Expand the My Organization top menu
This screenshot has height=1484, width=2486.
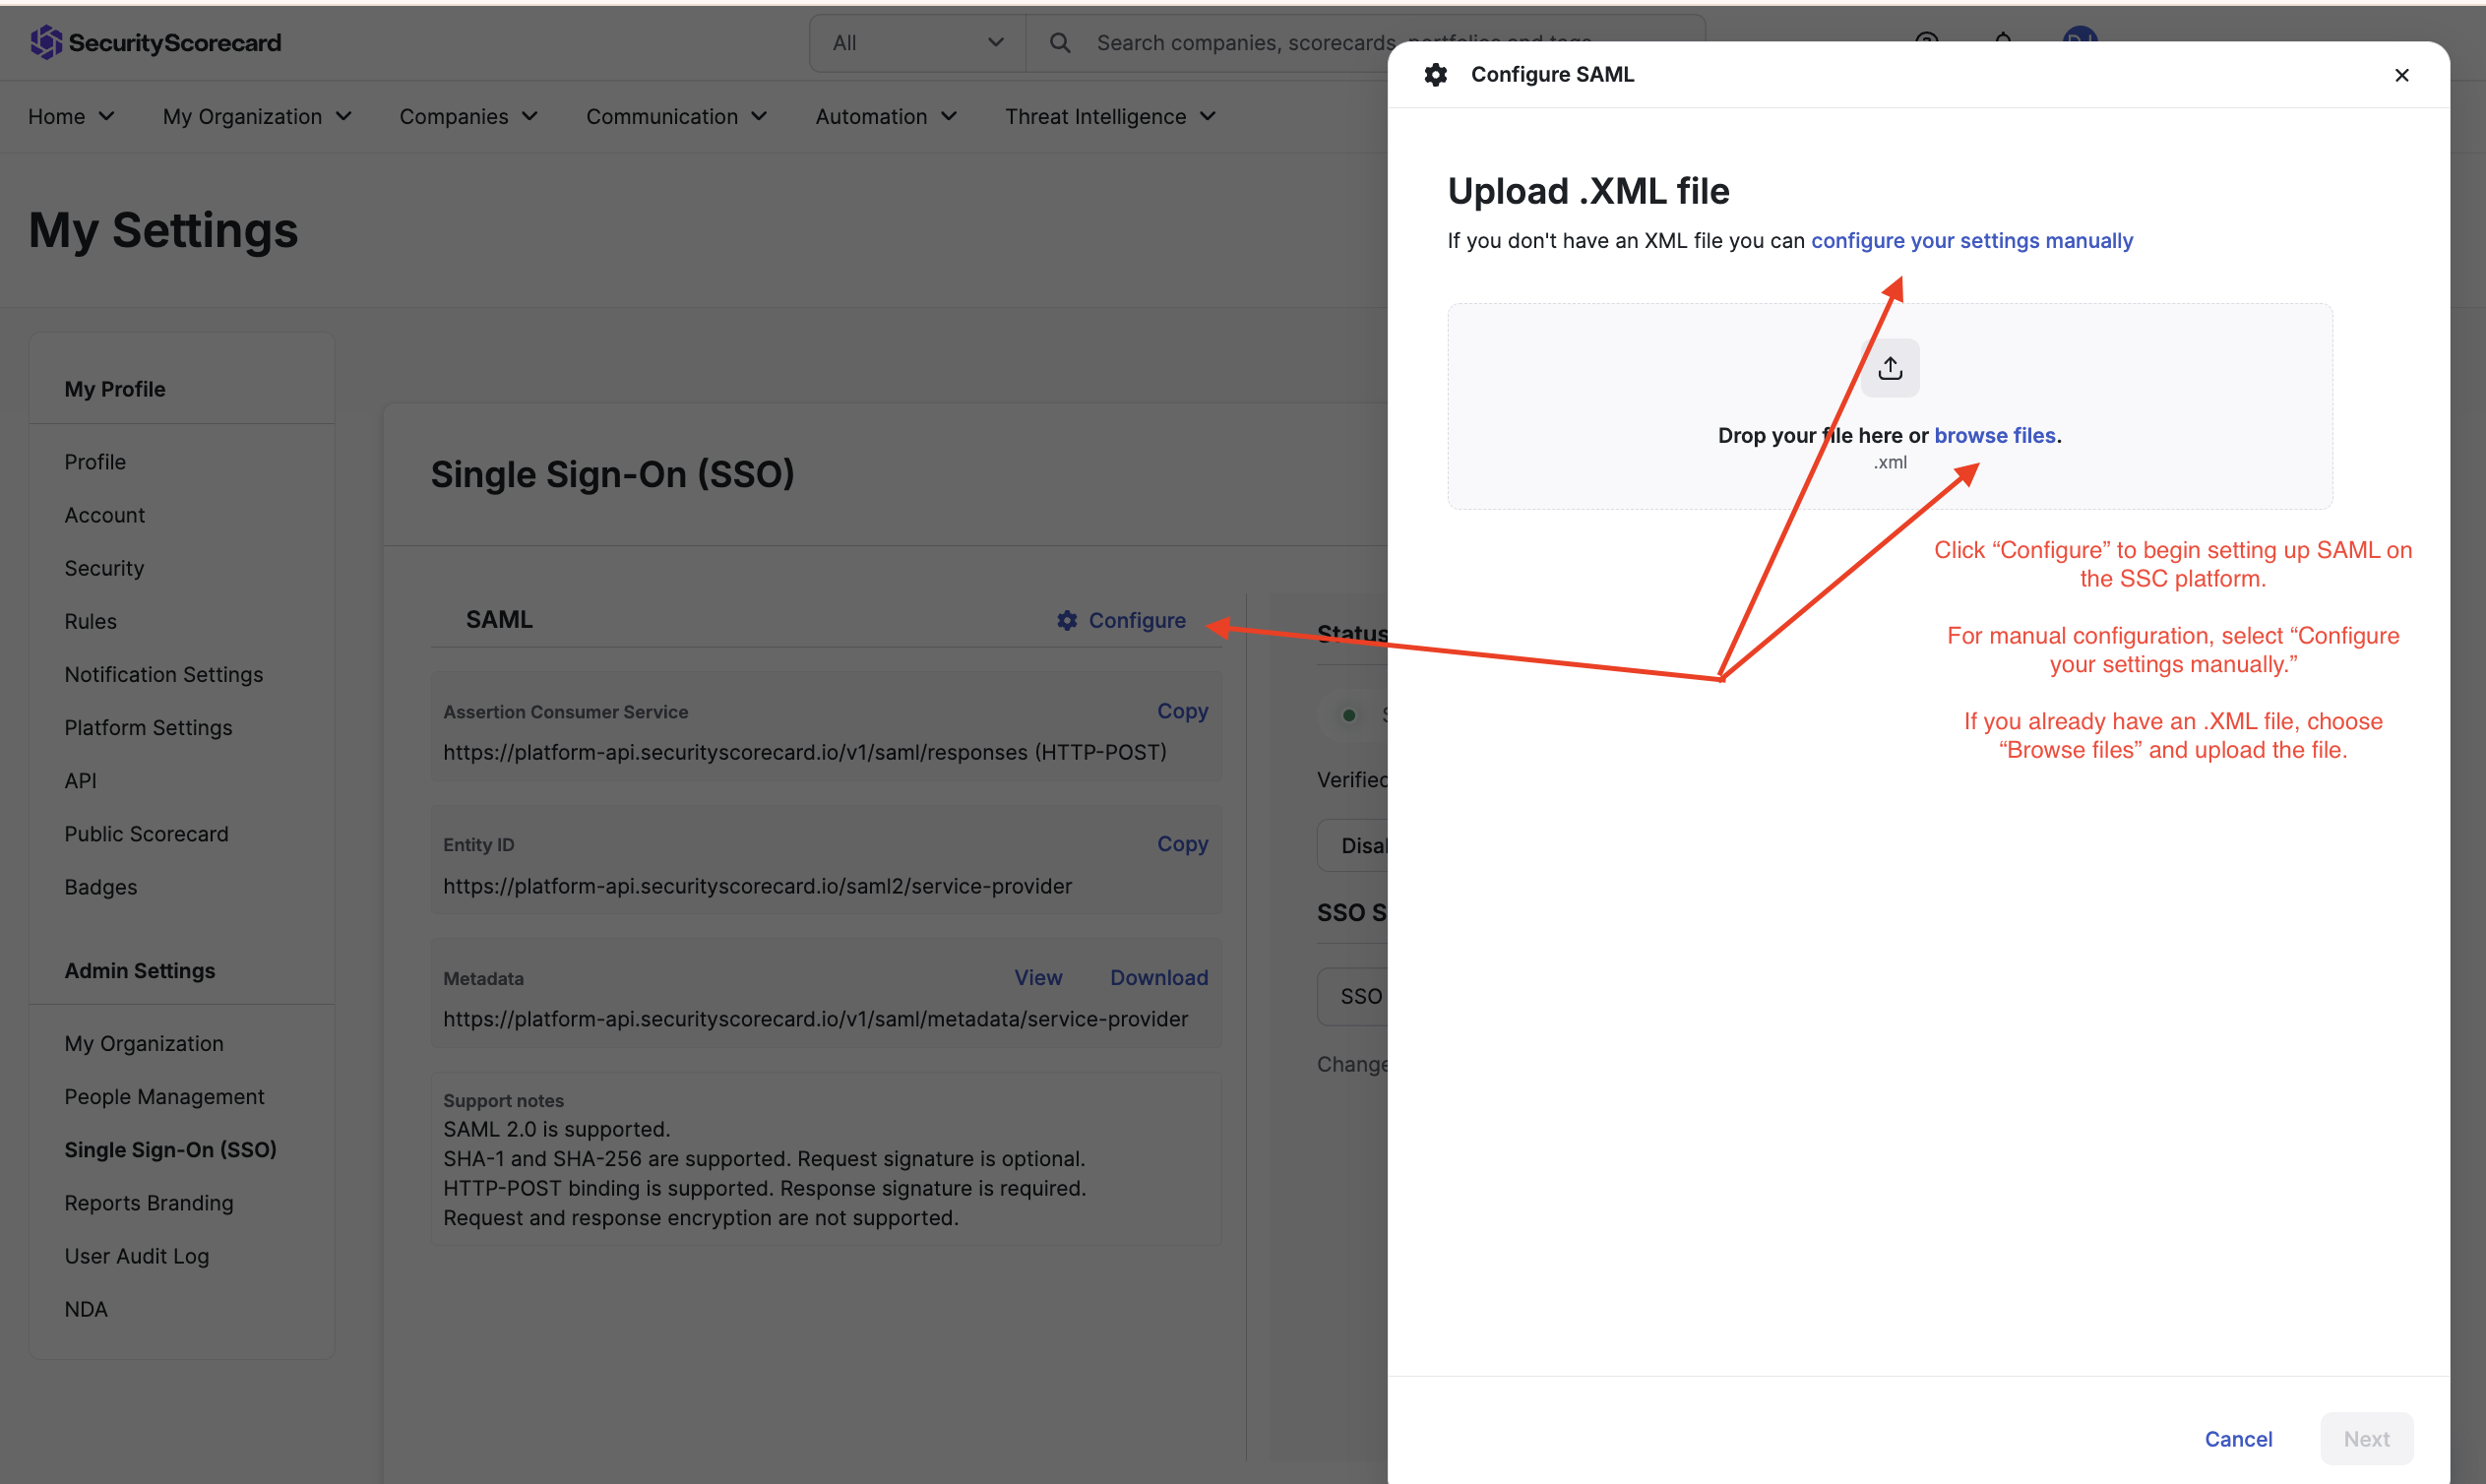click(257, 117)
